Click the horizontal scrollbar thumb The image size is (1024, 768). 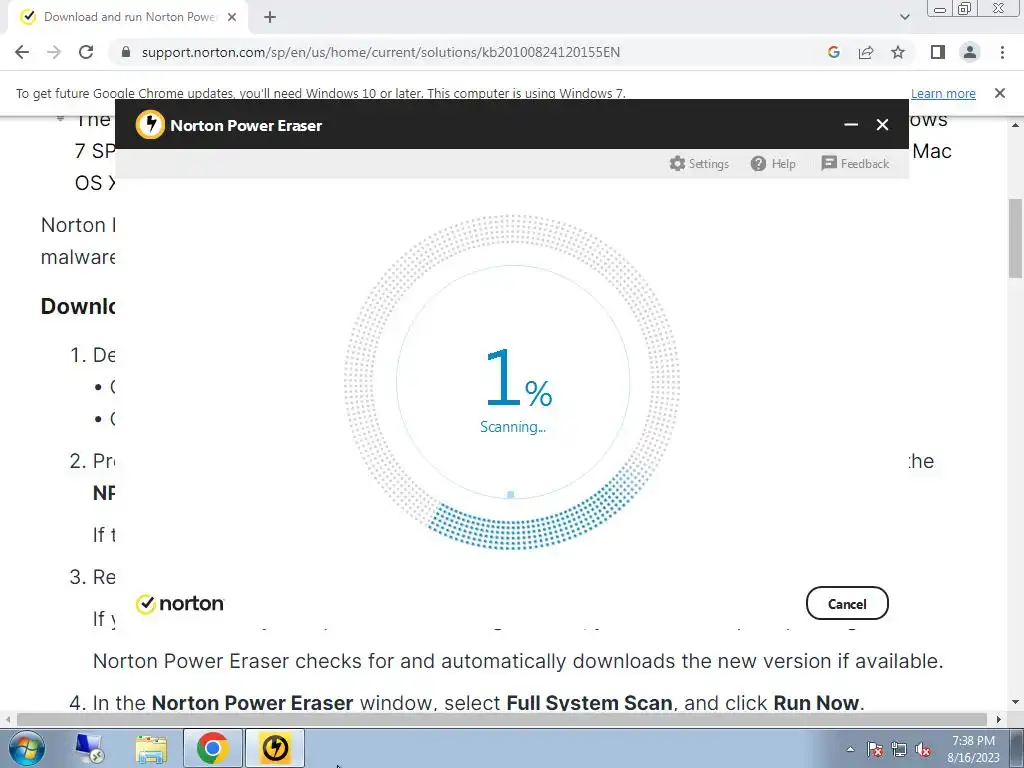tap(502, 719)
